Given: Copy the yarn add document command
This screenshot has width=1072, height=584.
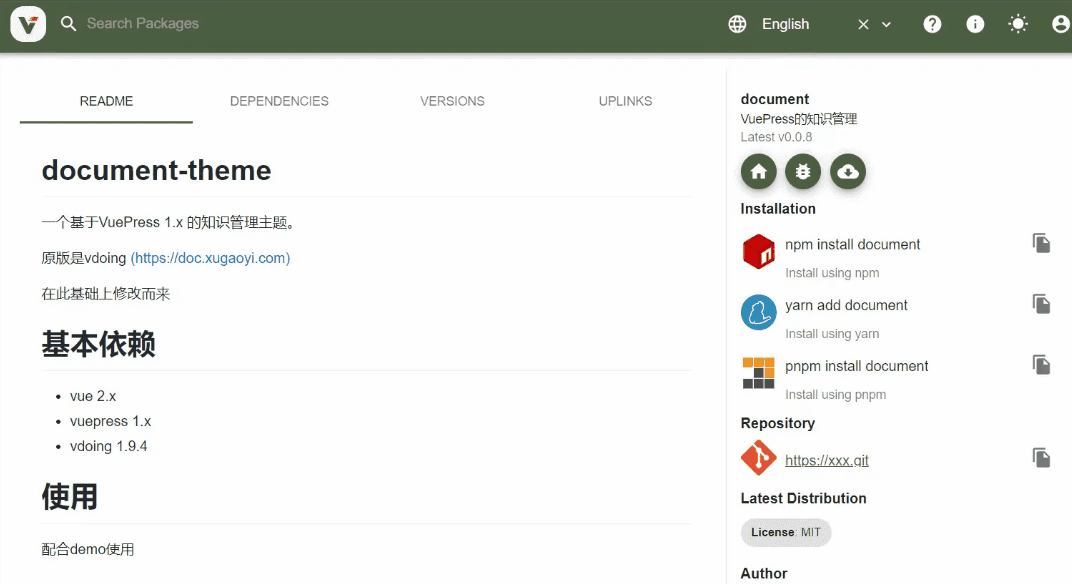Looking at the screenshot, I should coord(1041,304).
